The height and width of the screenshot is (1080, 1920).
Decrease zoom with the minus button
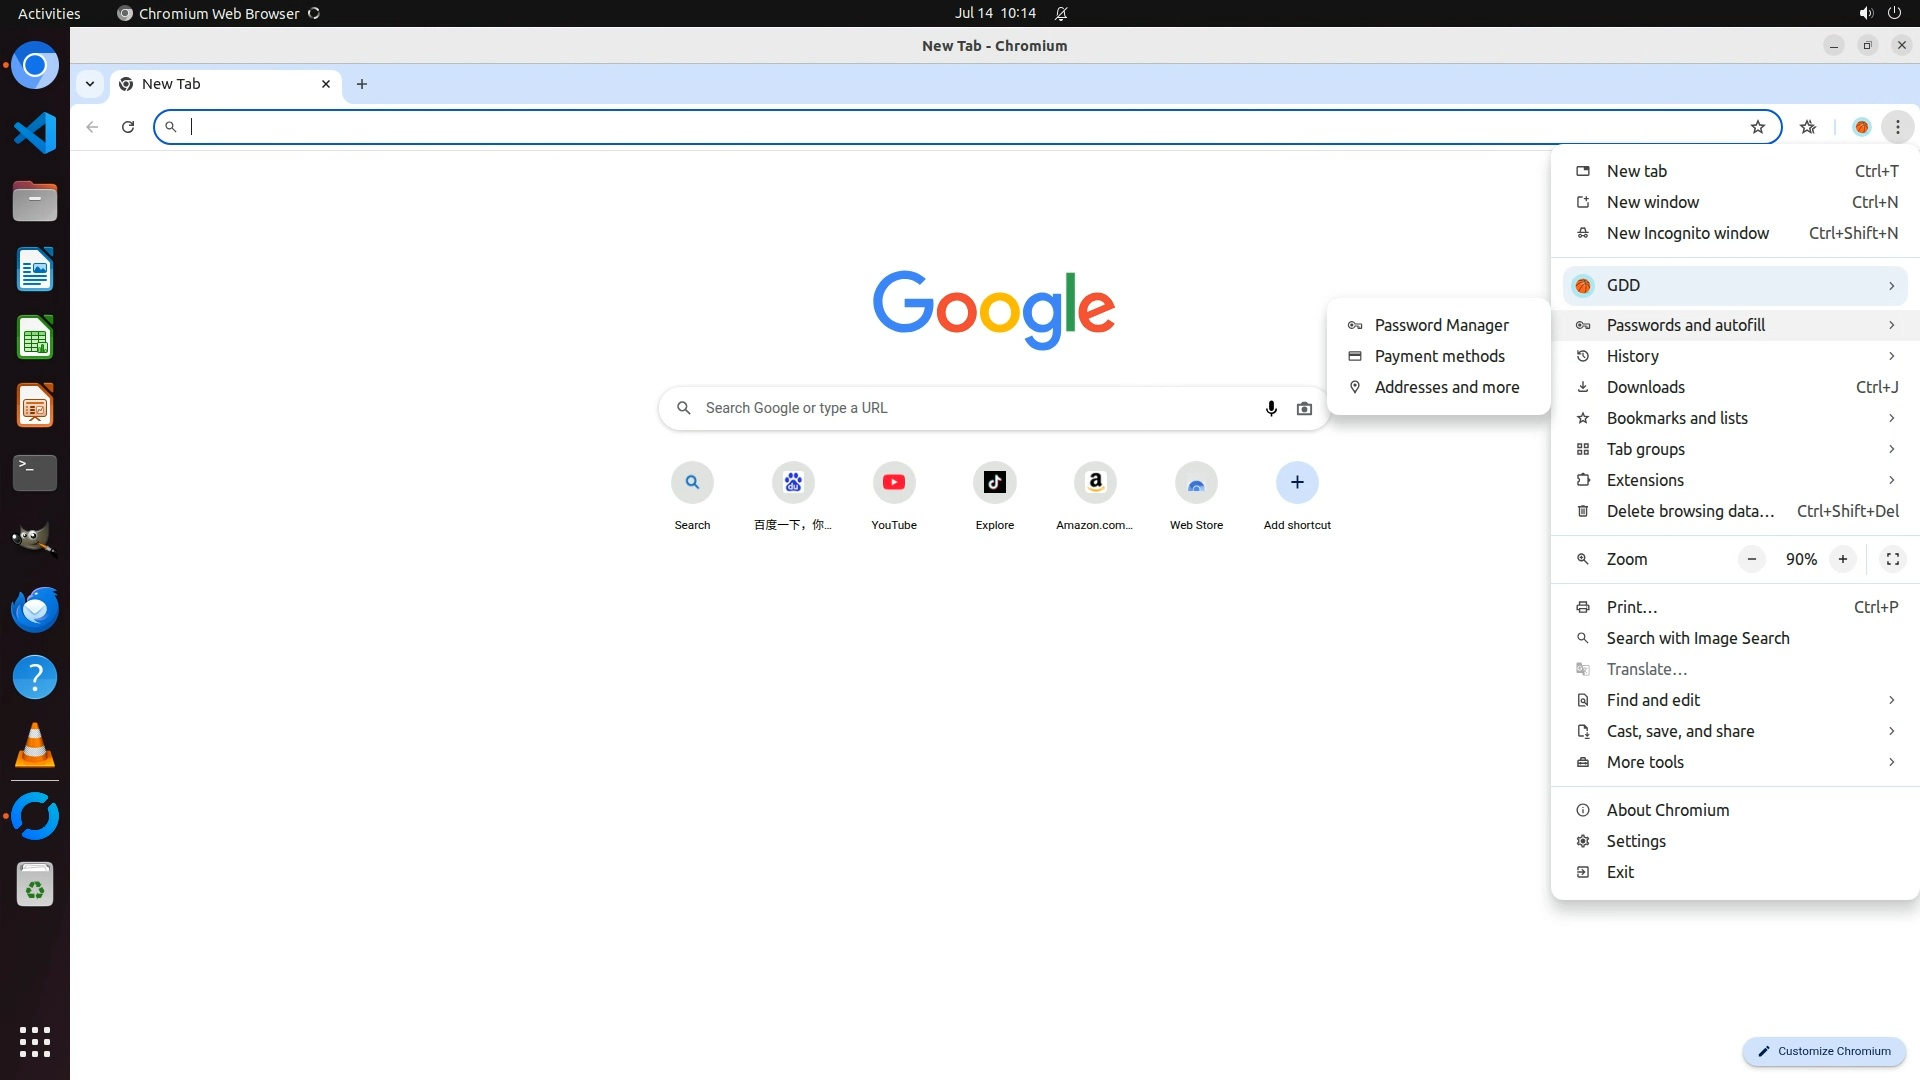click(1751, 559)
